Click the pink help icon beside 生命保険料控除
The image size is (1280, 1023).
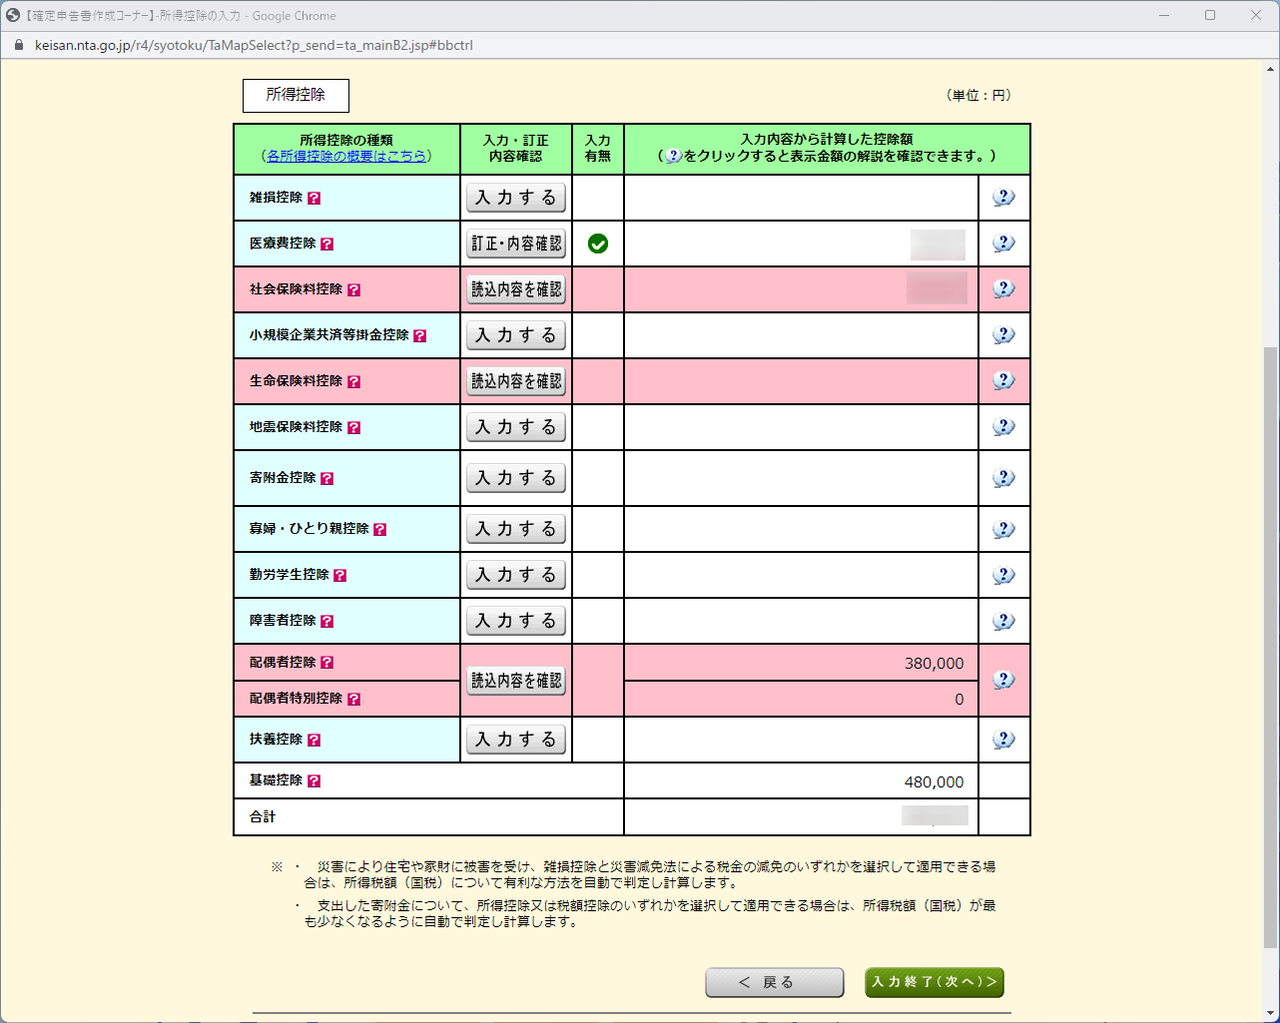tap(354, 382)
